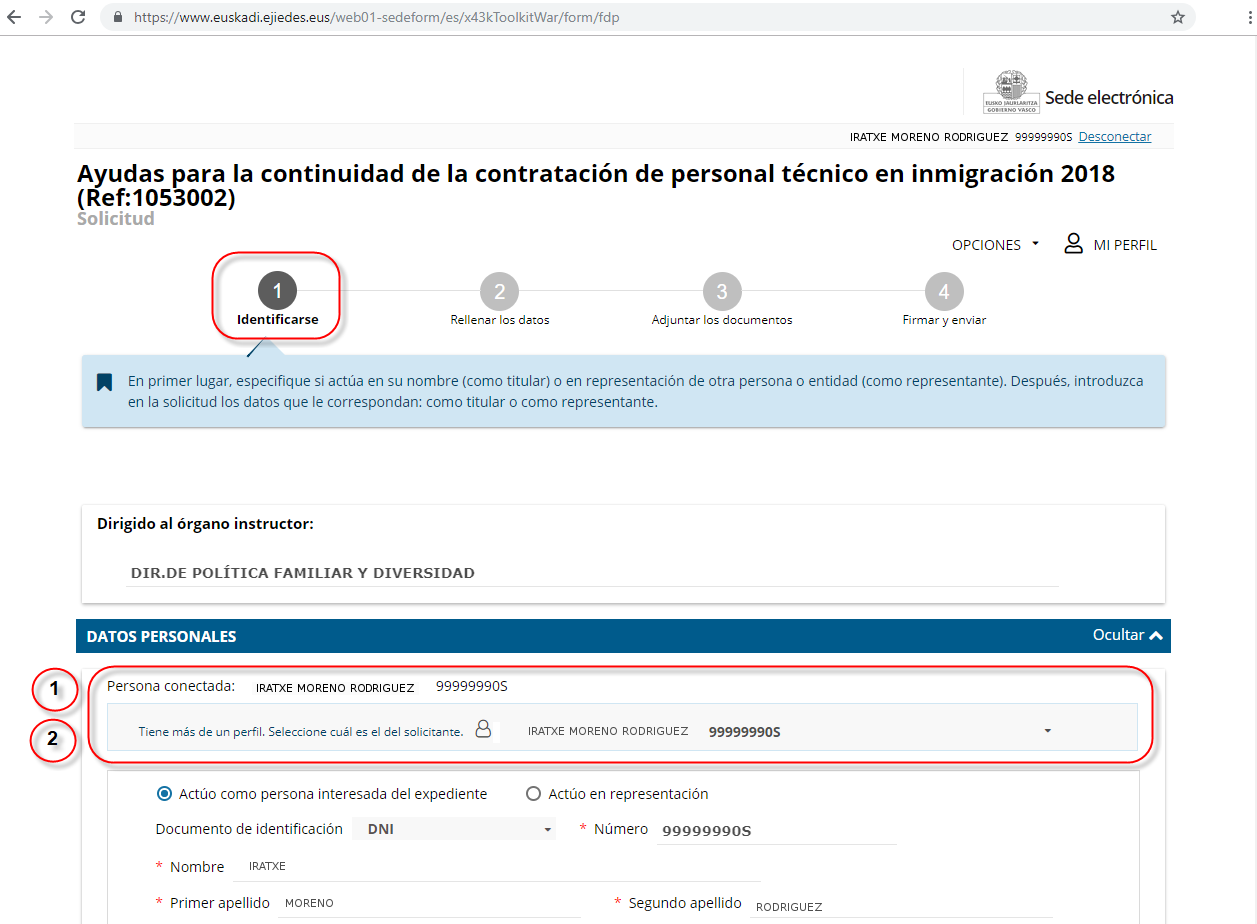
Task: Click the Gobierno Vasco logo
Action: click(x=1006, y=93)
